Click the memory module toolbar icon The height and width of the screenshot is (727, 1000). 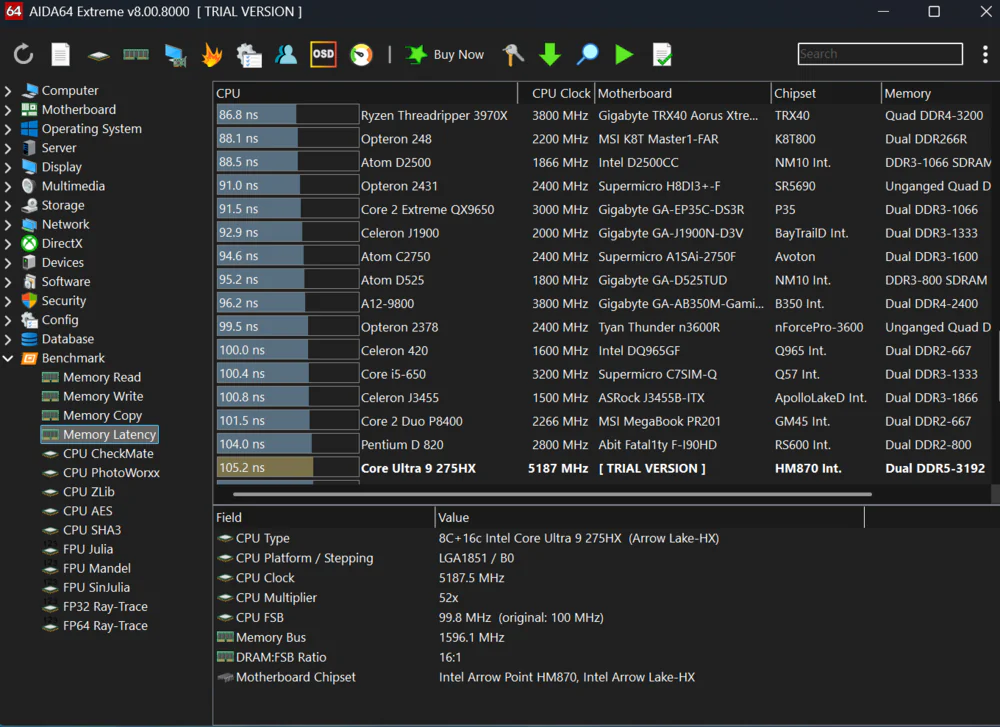(136, 55)
